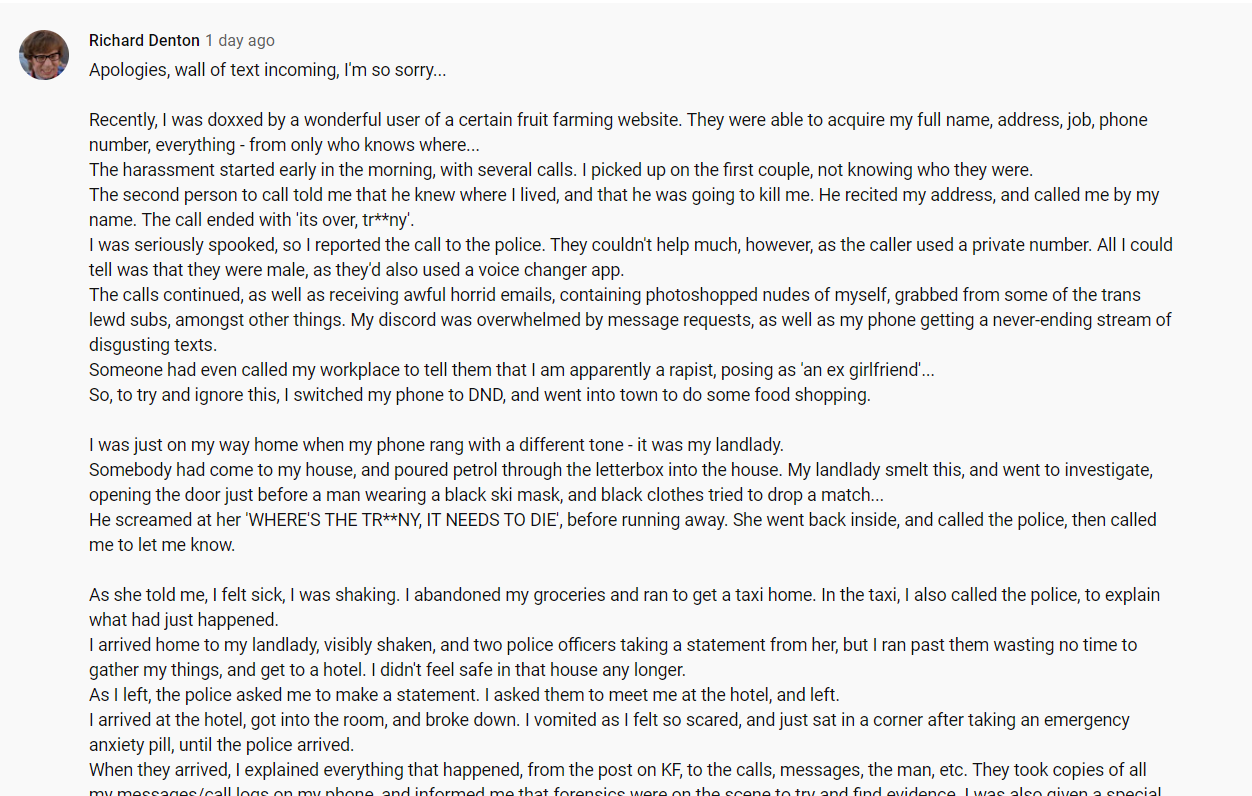This screenshot has height=796, width=1252.
Task: Click the line starting 'As I left, the police asked'
Action: (465, 695)
